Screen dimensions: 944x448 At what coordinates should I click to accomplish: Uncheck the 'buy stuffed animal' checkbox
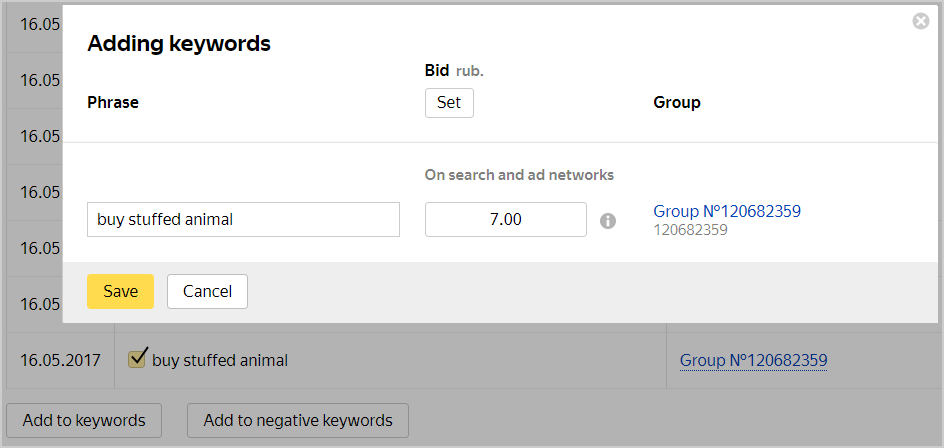[x=138, y=358]
